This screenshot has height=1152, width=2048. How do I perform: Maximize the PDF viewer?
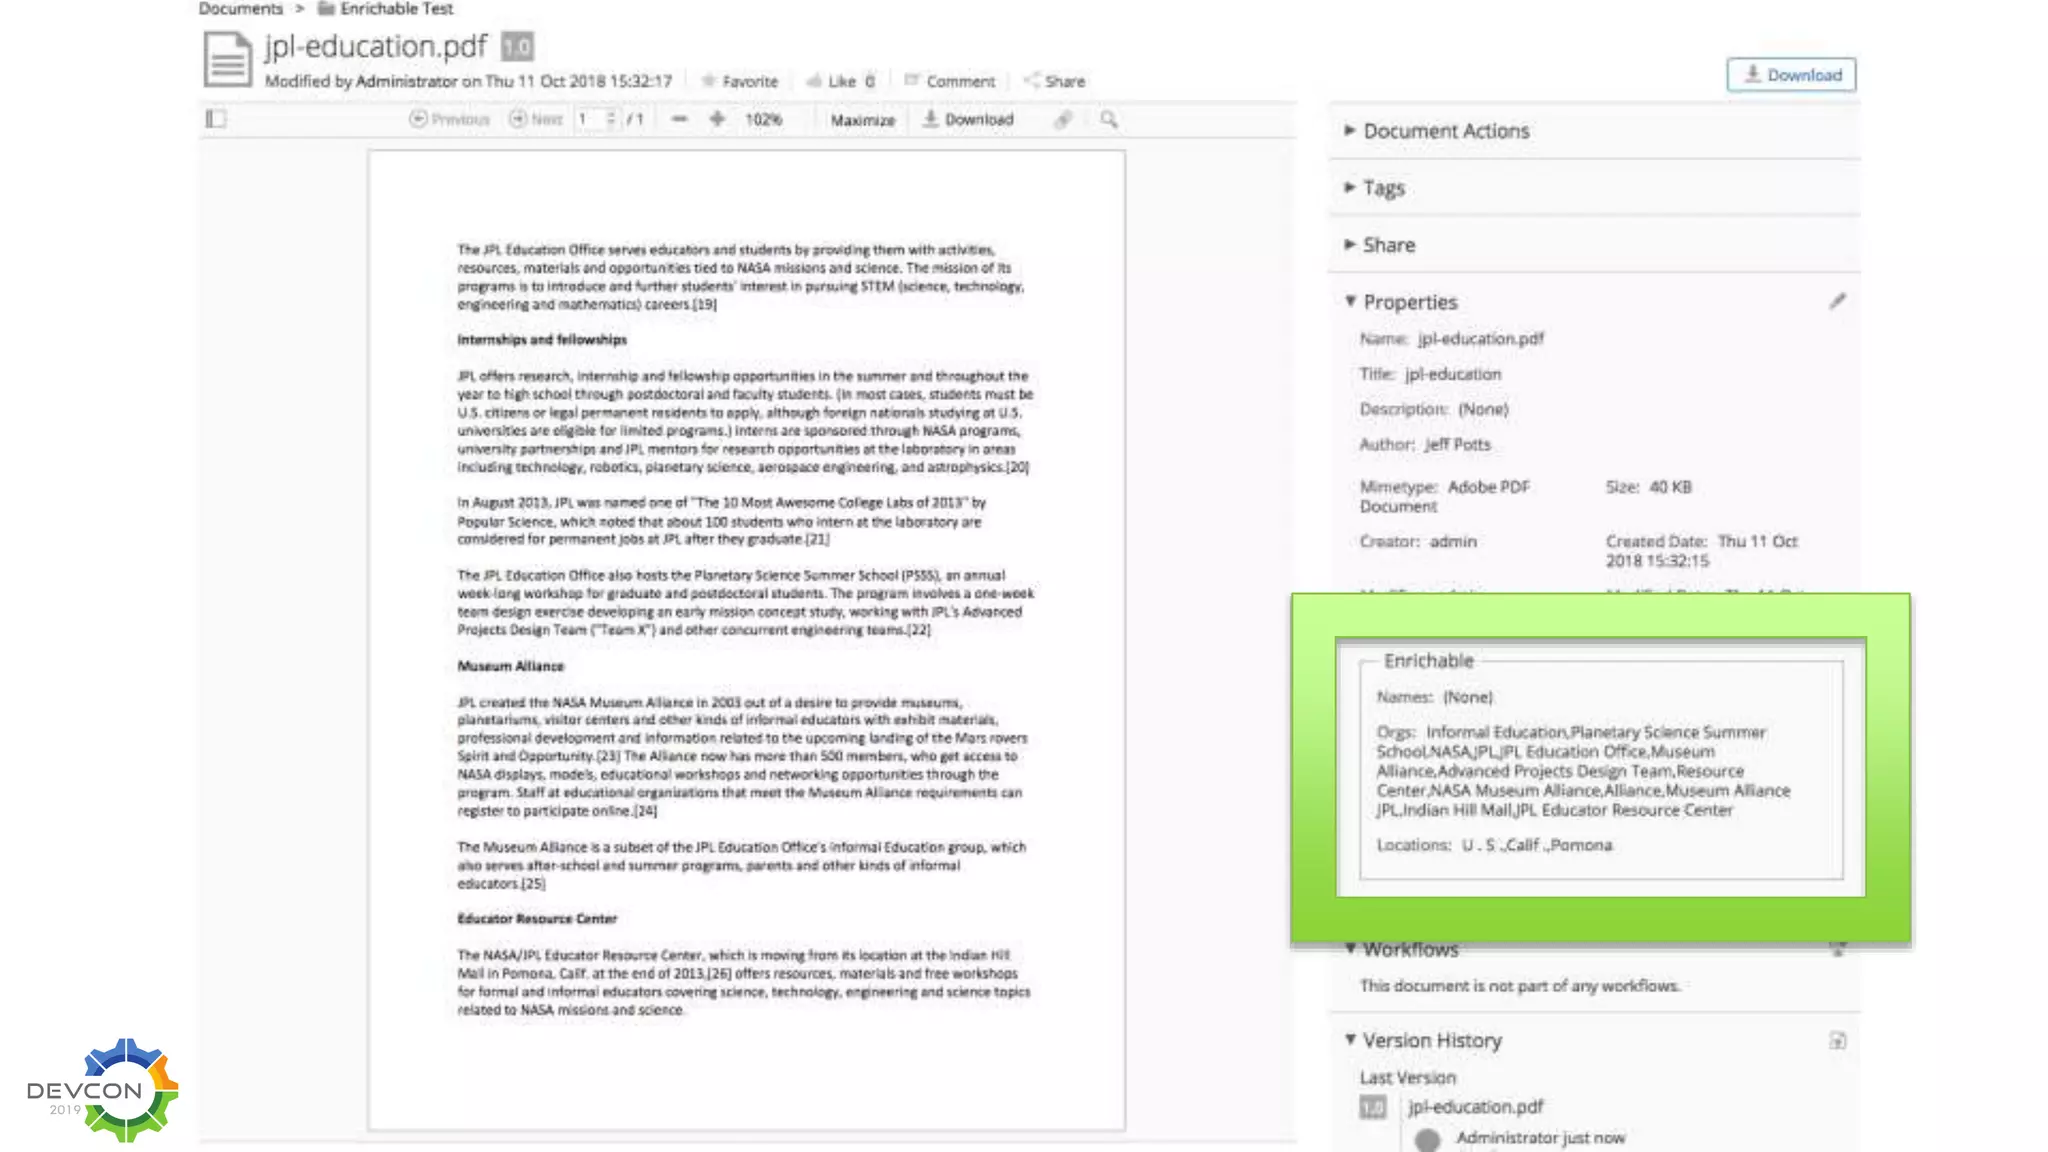click(x=862, y=120)
